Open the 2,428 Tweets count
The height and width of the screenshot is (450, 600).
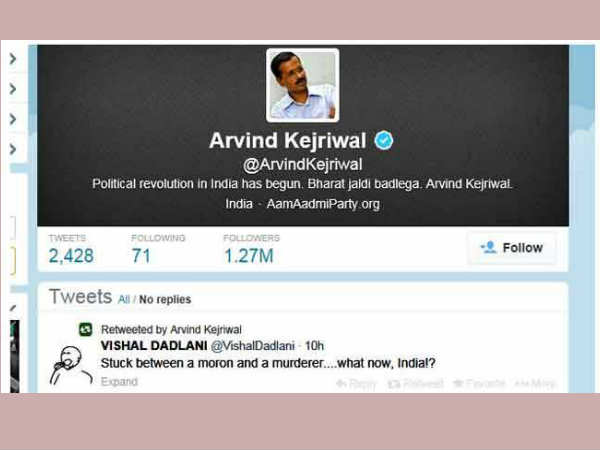71,249
